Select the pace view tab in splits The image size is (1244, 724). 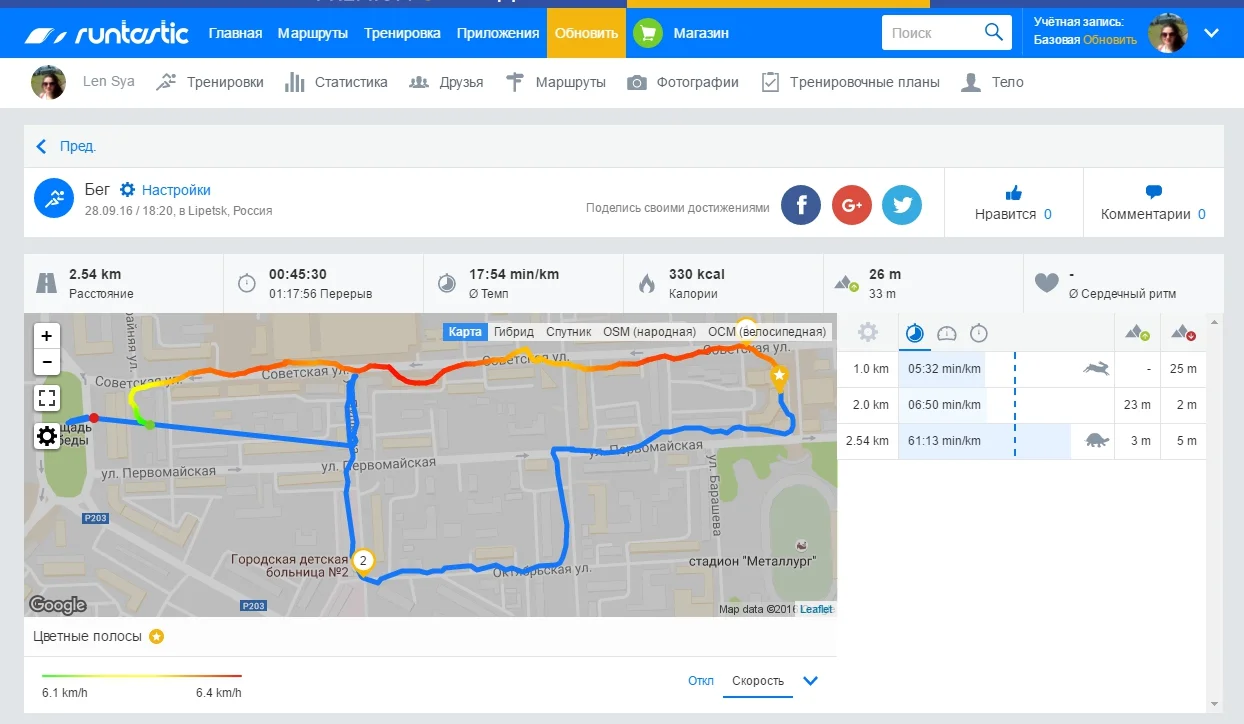coord(914,333)
